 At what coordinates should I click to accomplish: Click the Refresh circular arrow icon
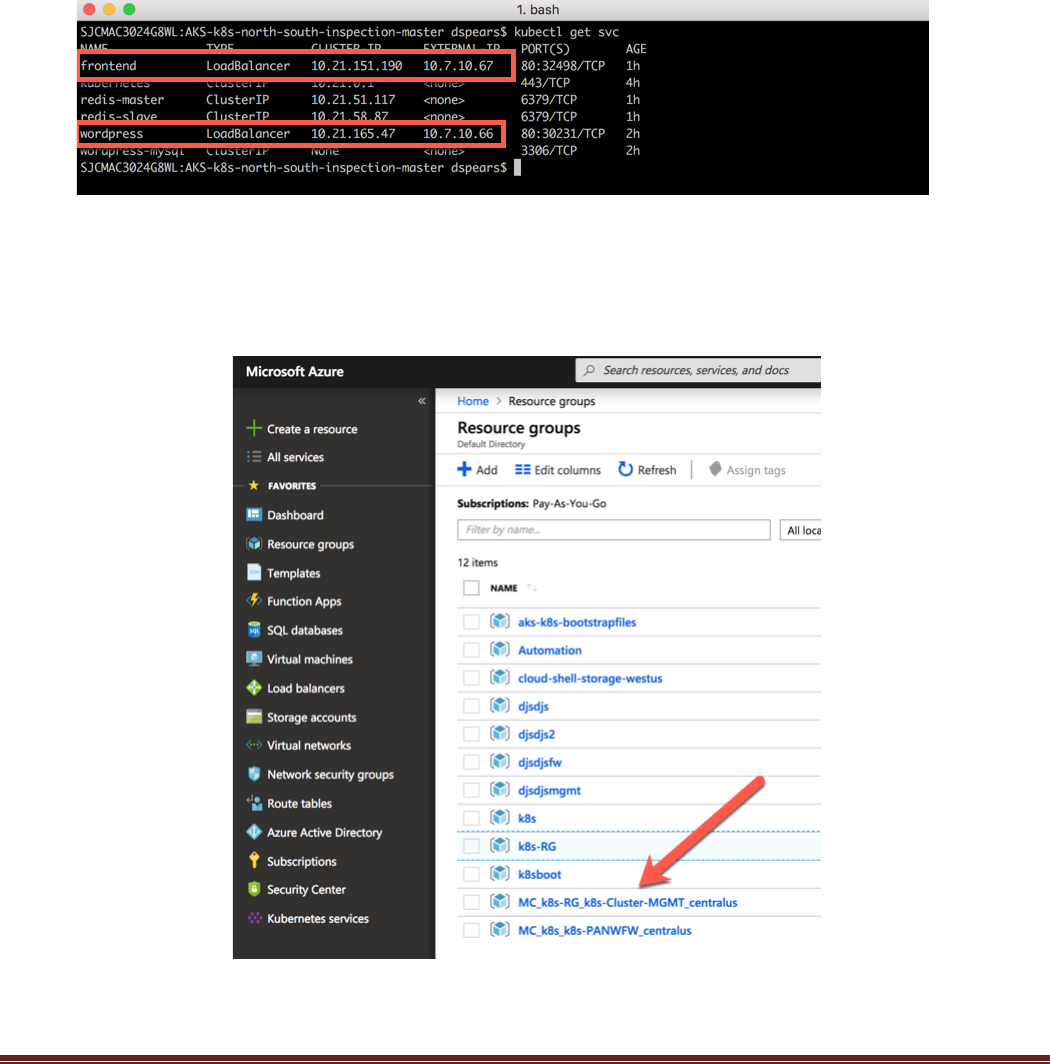point(625,469)
